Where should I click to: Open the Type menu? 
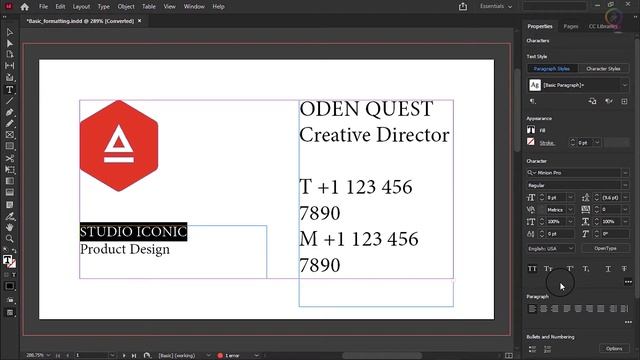(x=104, y=7)
